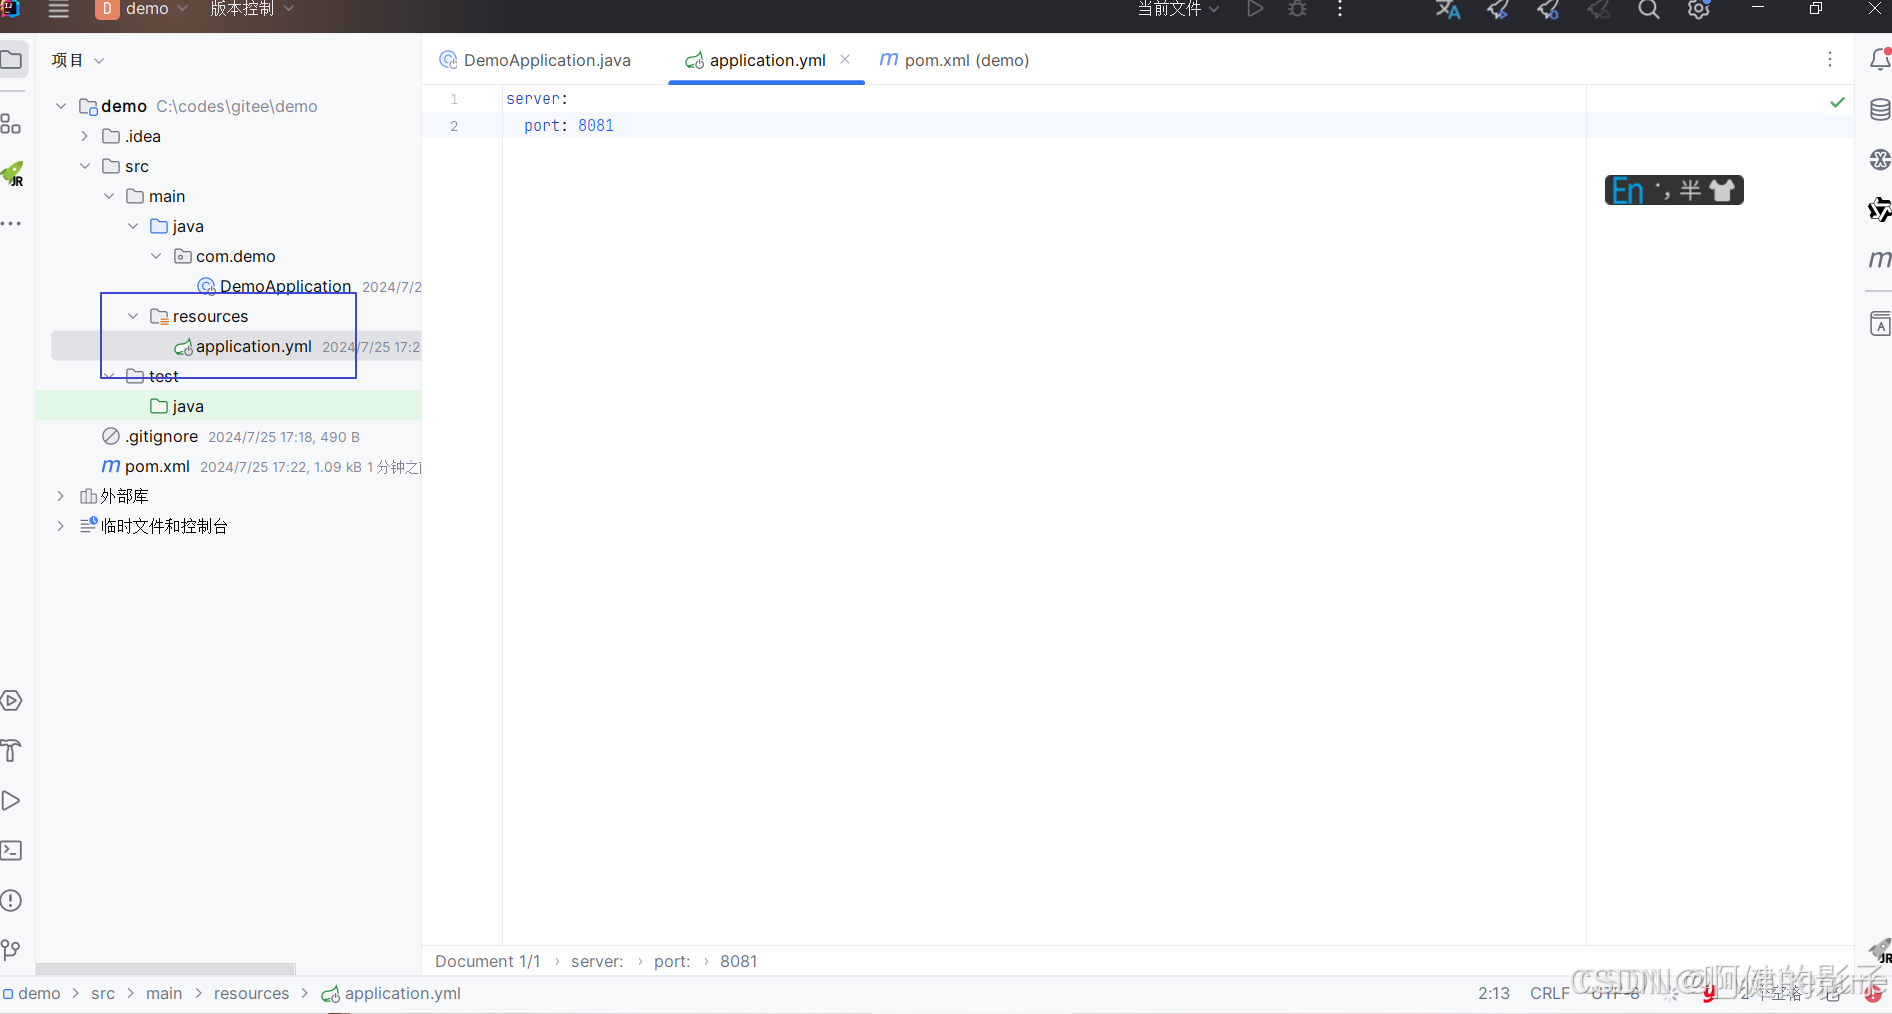
Task: Open the Run tool window
Action: point(11,801)
